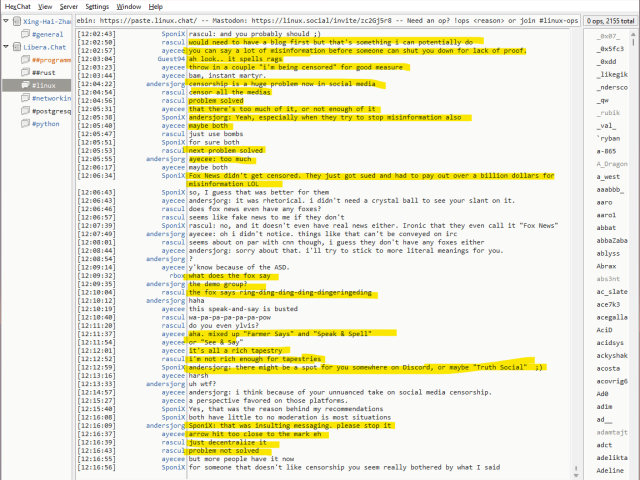The image size is (640, 480).
Task: Select user aaabbb_ in user list
Action: click(x=610, y=189)
